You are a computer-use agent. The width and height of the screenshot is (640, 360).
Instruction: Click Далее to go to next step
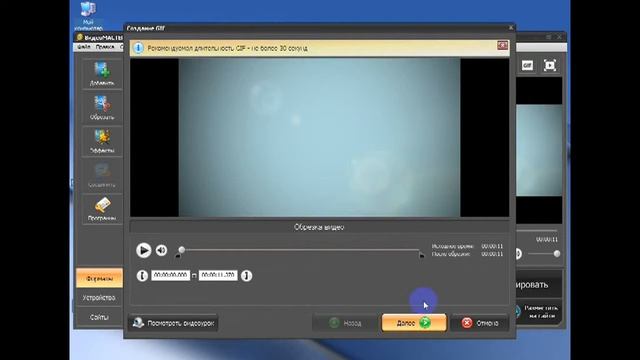pos(414,323)
